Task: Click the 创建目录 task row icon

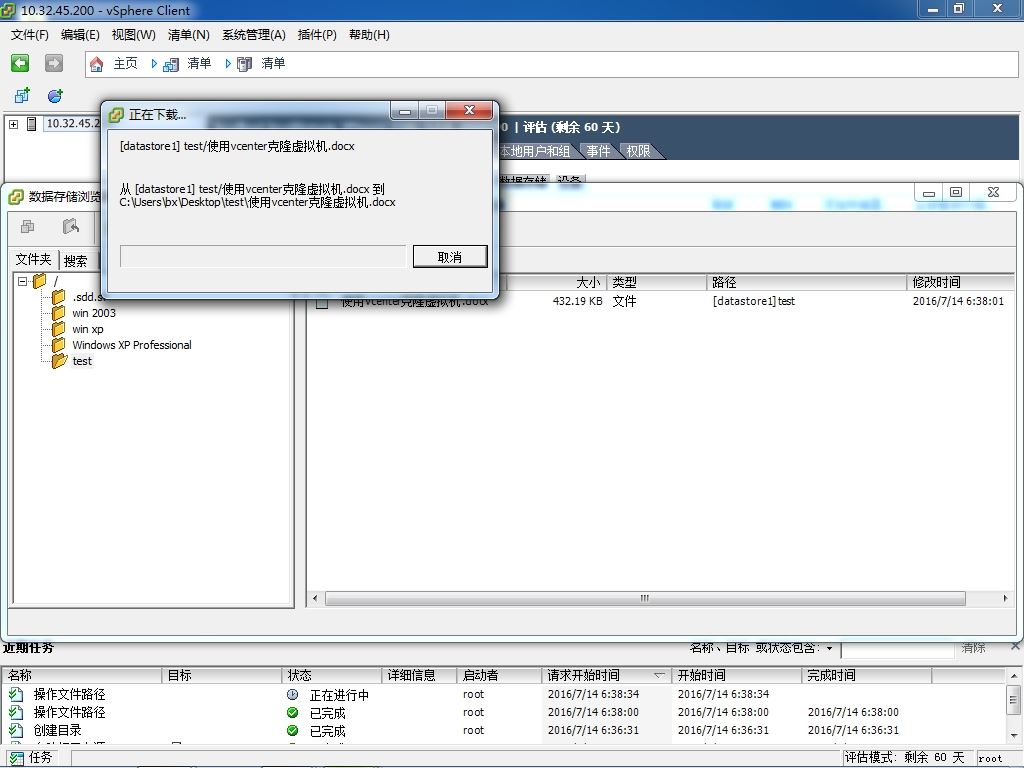Action: pos(16,730)
